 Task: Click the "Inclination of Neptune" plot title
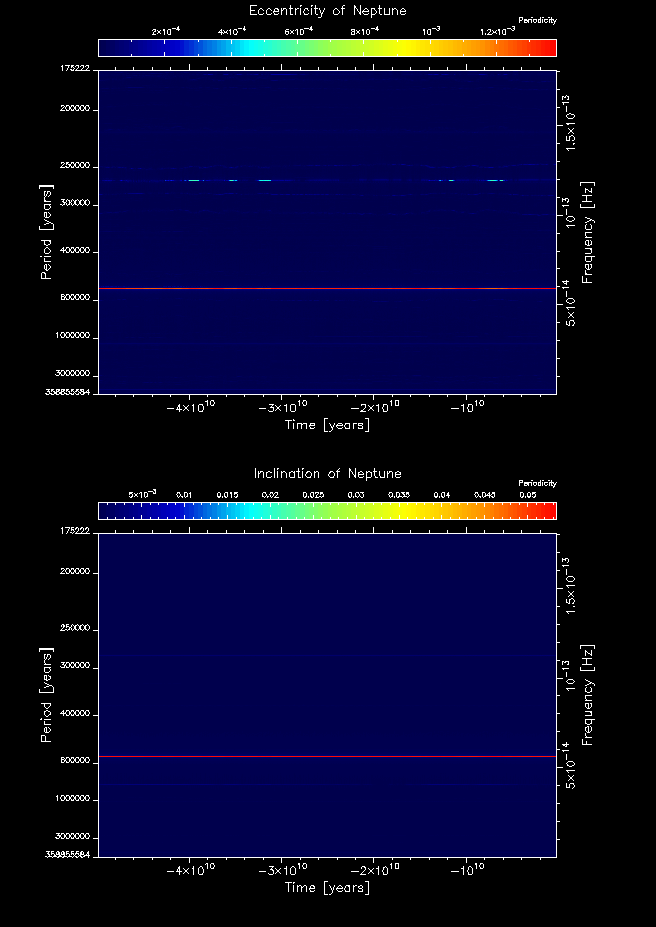pos(327,473)
